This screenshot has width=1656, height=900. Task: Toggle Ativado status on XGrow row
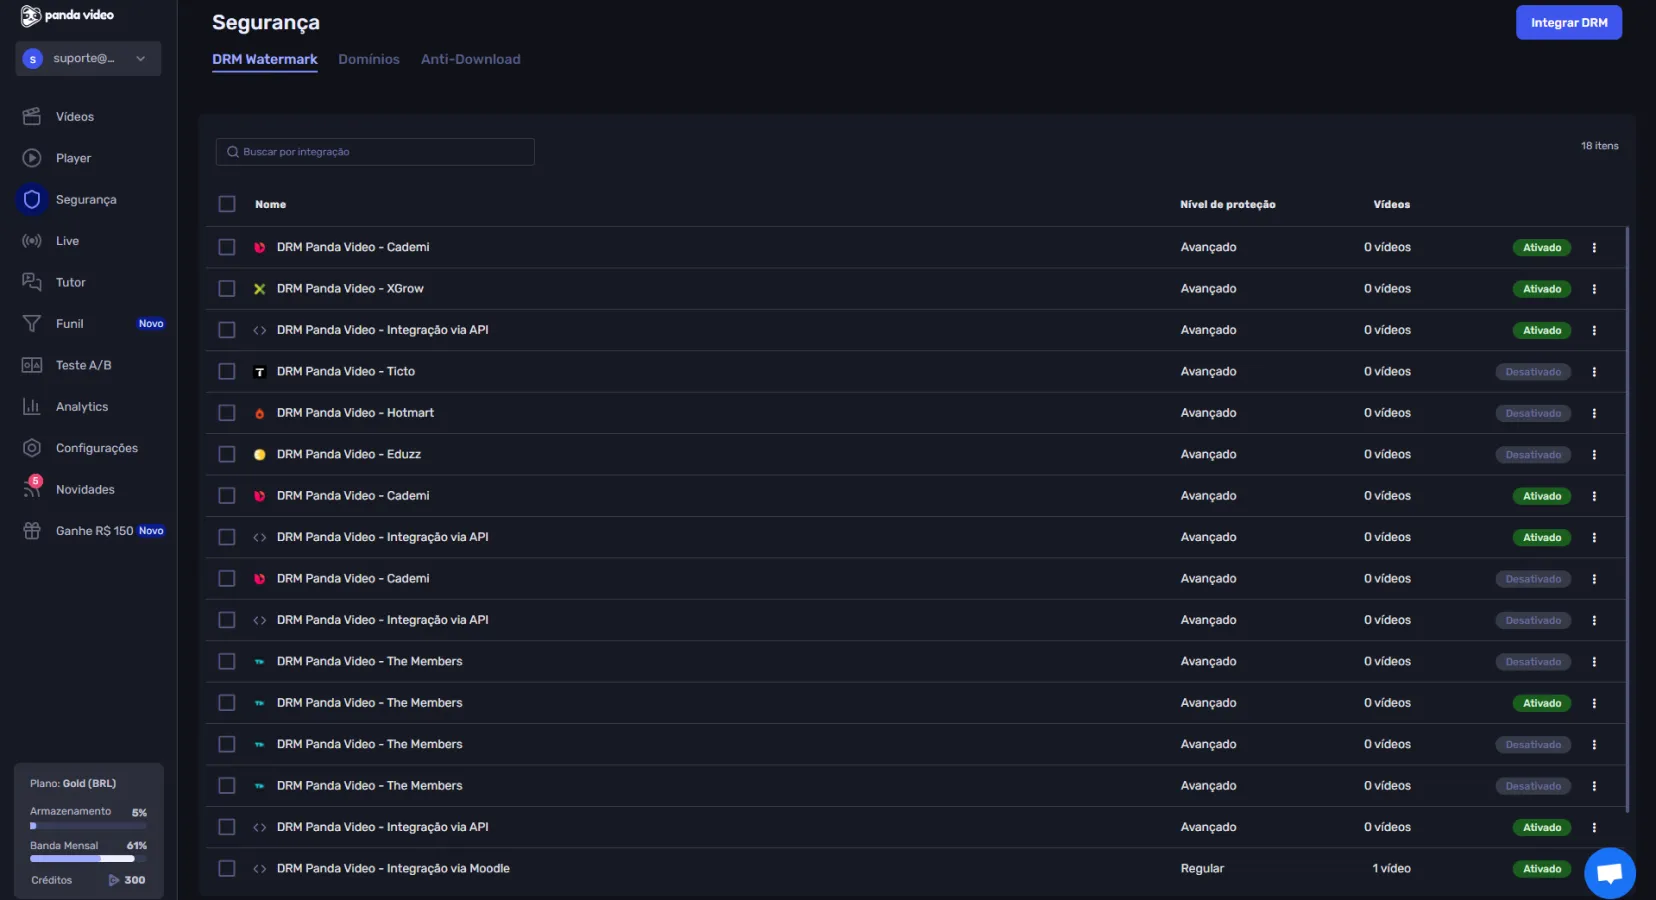click(x=1541, y=289)
